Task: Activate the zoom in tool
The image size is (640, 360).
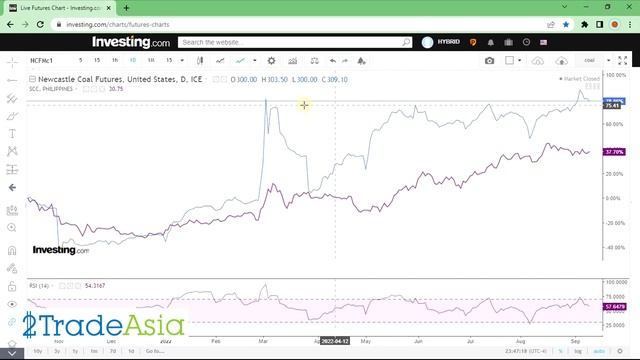Action: 12,228
